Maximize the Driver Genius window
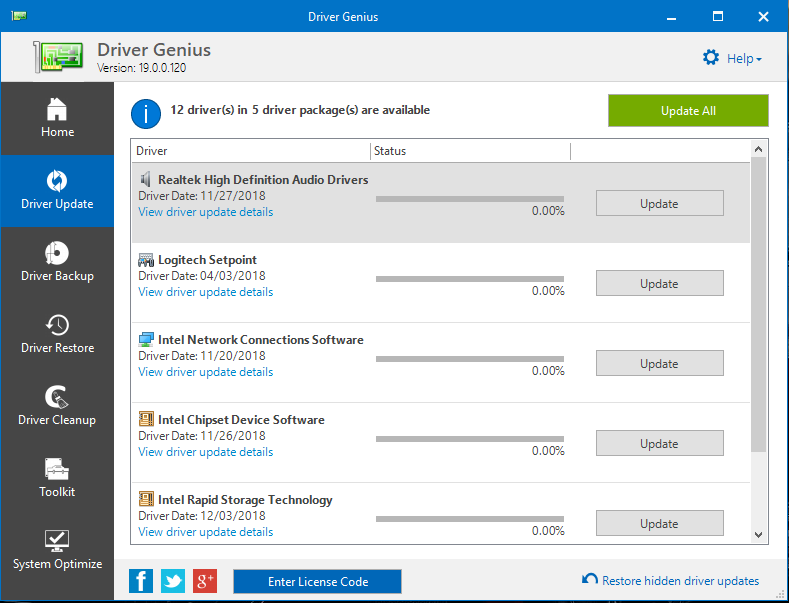Image resolution: width=789 pixels, height=603 pixels. tap(718, 17)
